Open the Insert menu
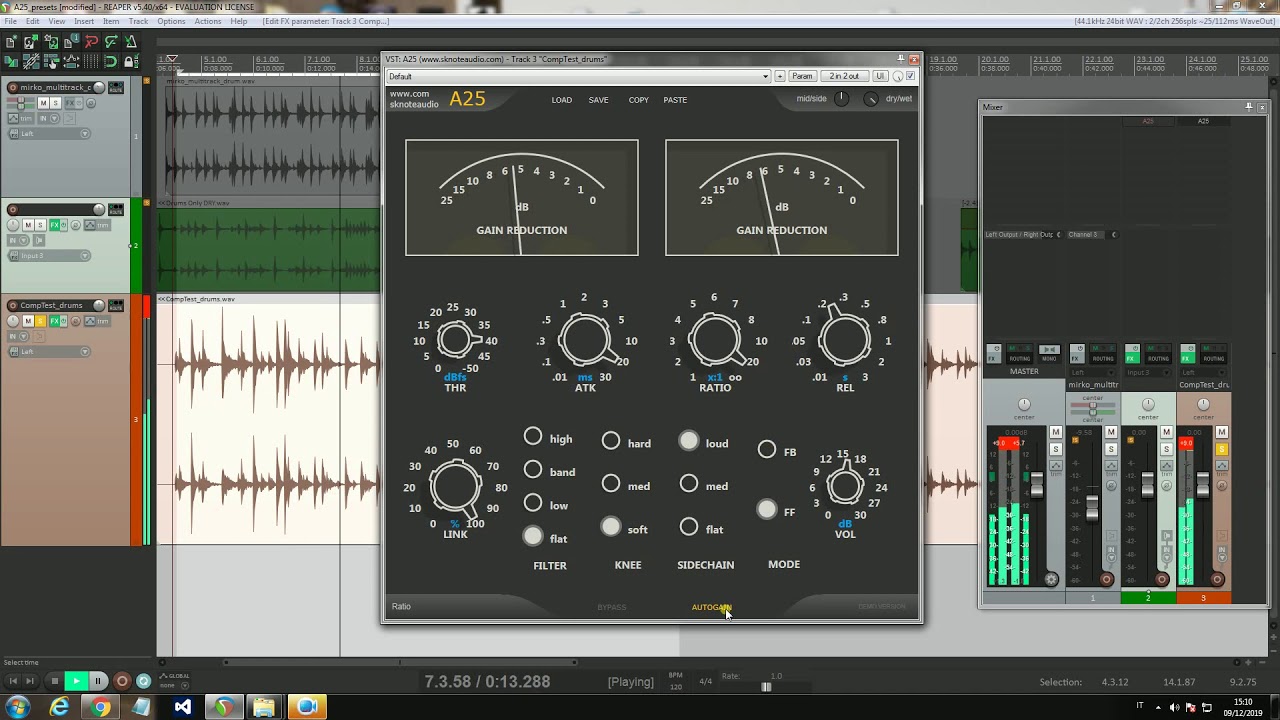 coord(84,21)
